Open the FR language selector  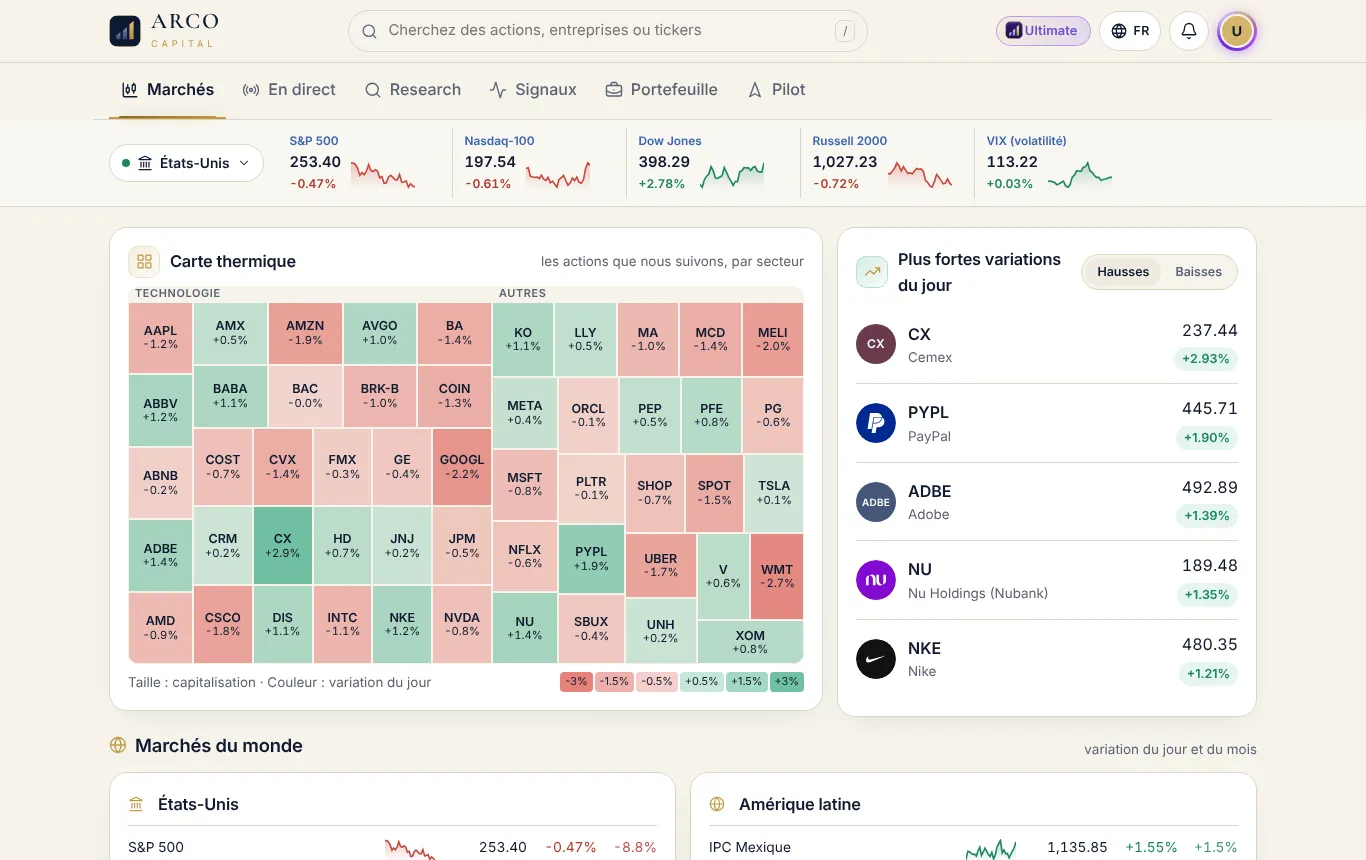coord(1130,31)
